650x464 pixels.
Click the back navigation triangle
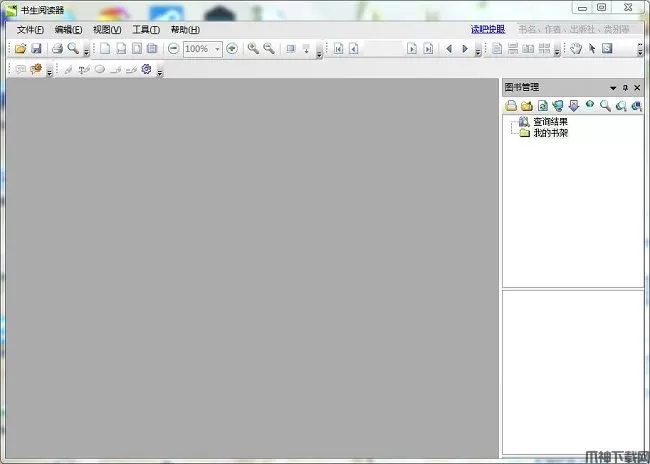click(449, 49)
